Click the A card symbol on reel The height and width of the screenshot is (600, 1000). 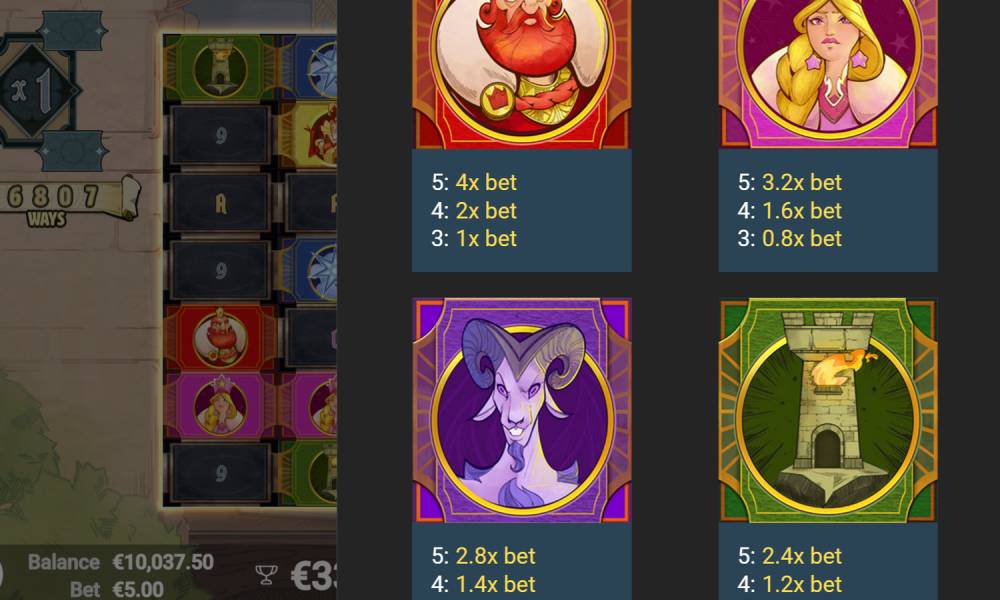click(221, 203)
